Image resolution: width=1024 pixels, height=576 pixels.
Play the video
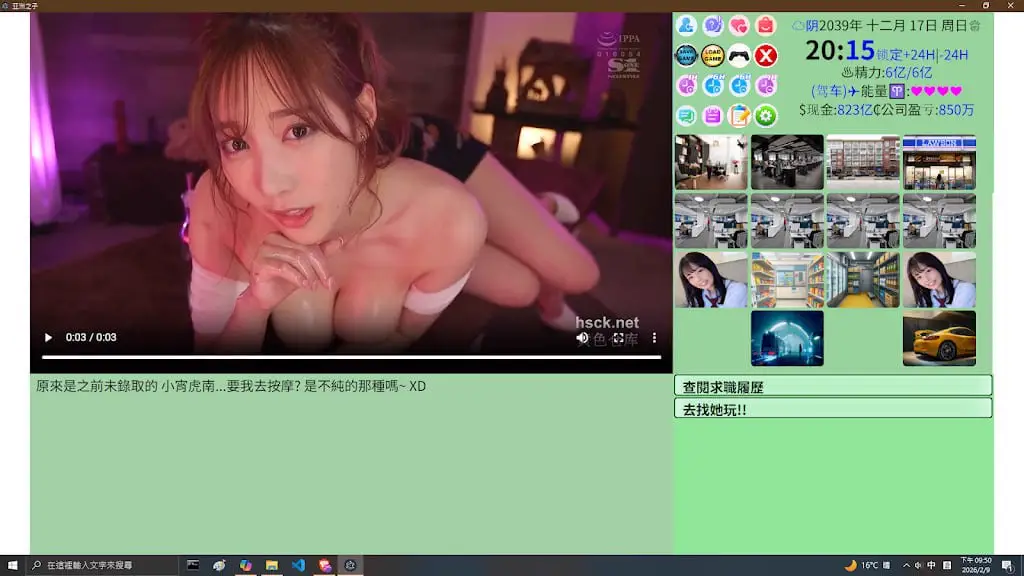pyautogui.click(x=48, y=338)
